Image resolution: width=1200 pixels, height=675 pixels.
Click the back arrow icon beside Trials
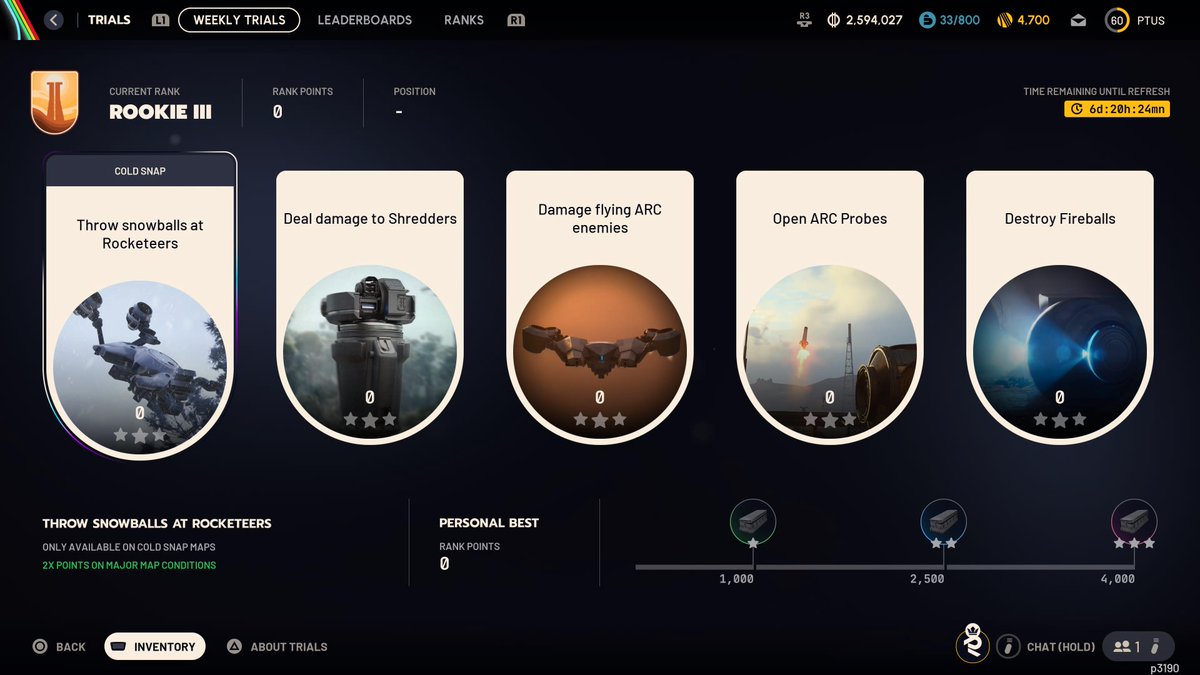coord(54,20)
